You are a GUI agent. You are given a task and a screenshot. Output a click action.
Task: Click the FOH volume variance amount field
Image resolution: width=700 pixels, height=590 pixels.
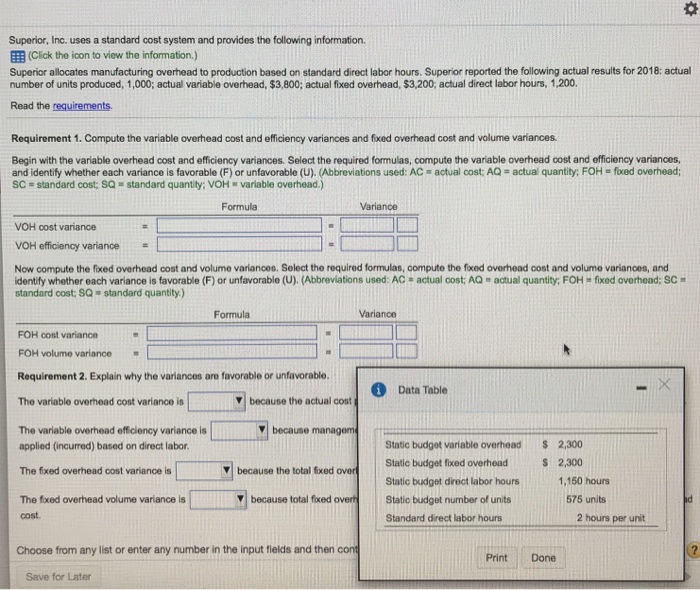(366, 351)
